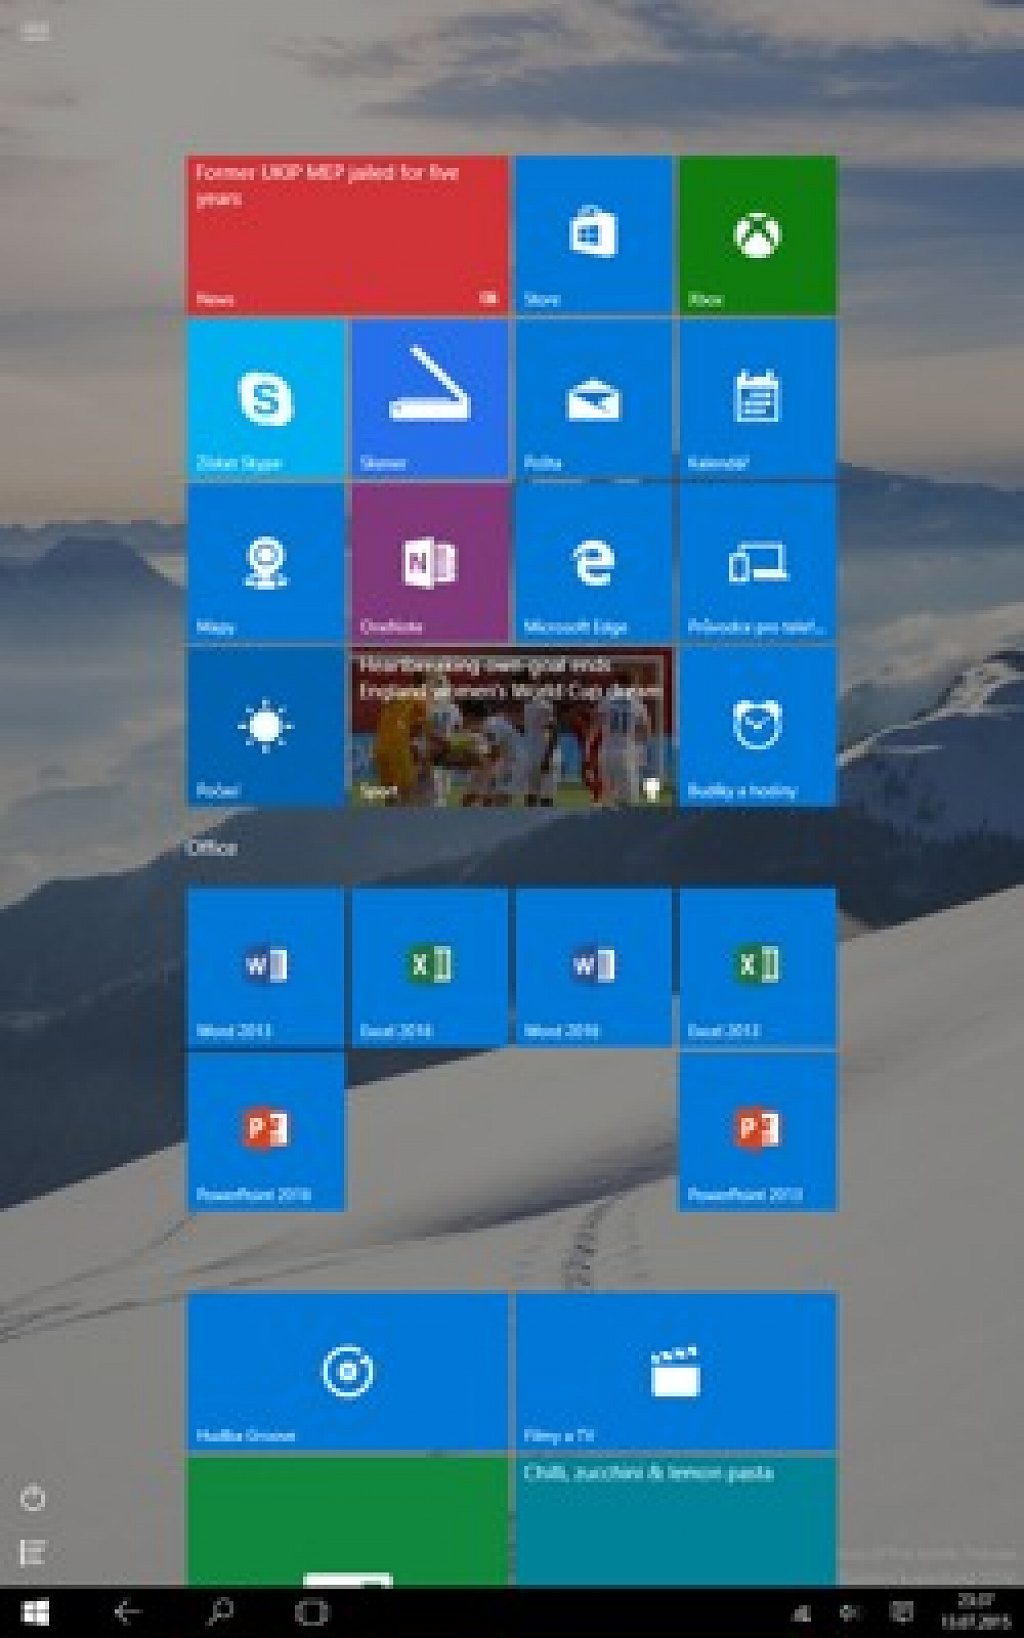Open the network icon in system tray
1024x1638 pixels.
[x=802, y=1612]
